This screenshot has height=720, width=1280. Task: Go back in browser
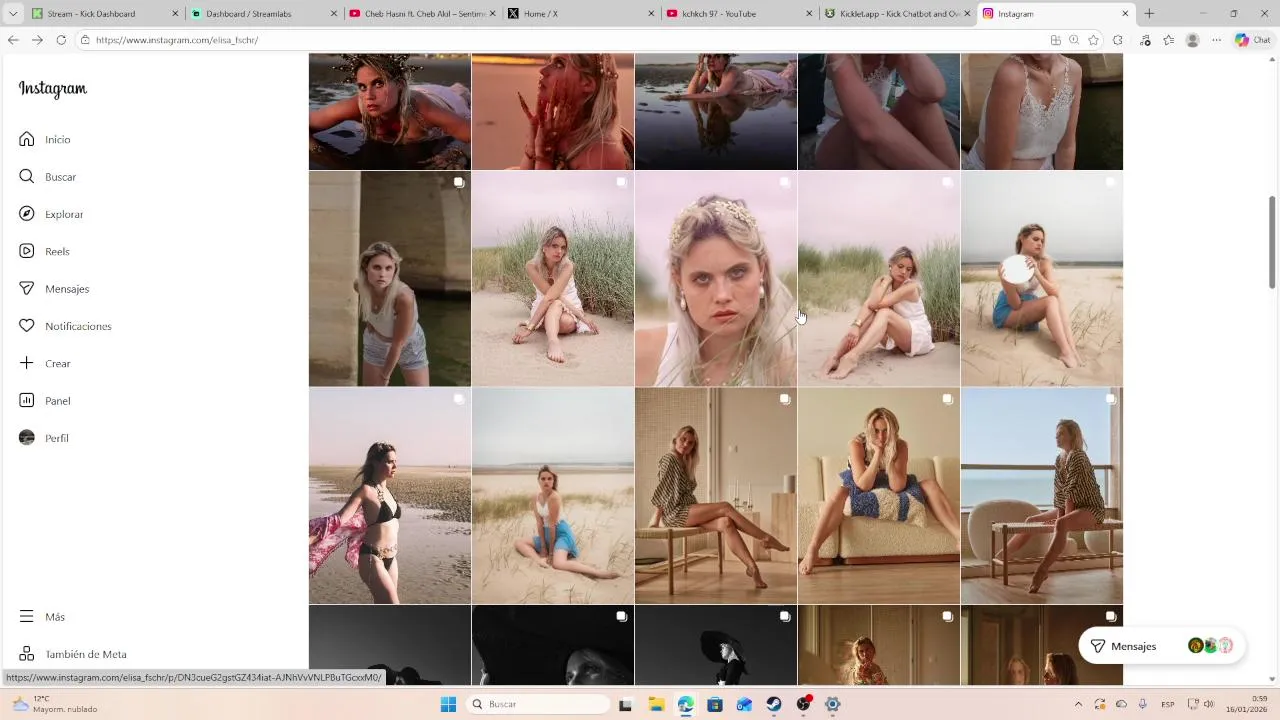pyautogui.click(x=13, y=40)
